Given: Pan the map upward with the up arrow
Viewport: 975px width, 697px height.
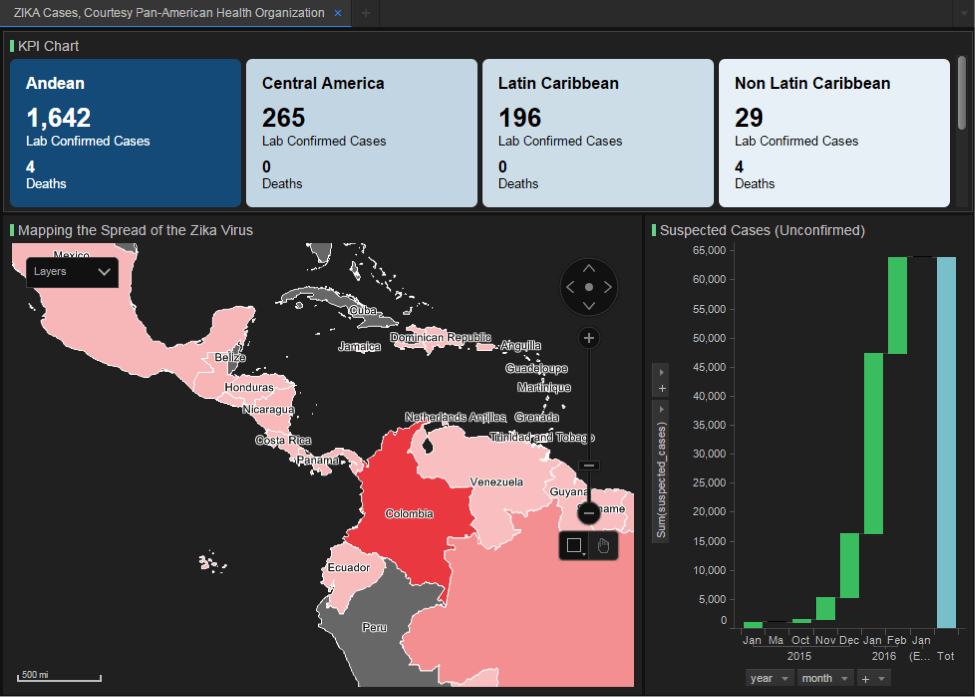Looking at the screenshot, I should pyautogui.click(x=589, y=268).
